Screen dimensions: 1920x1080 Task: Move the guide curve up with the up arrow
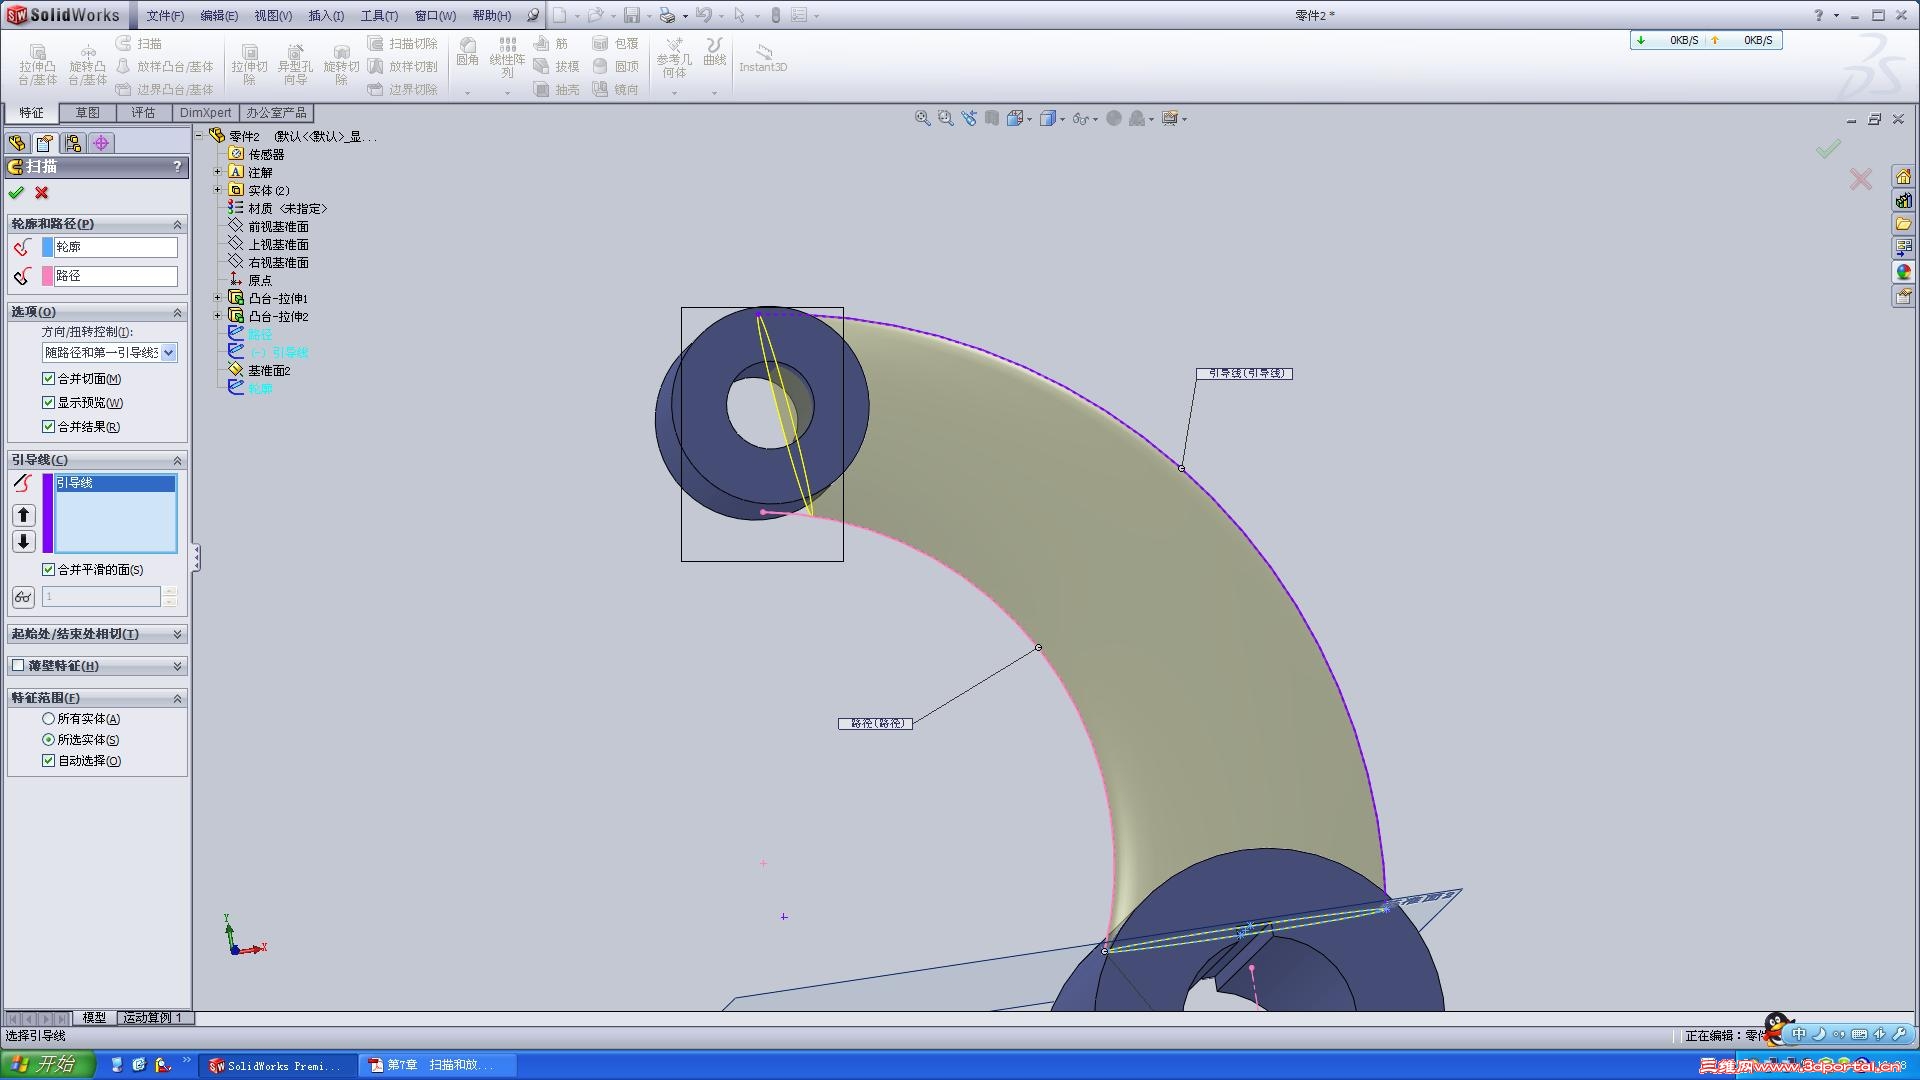coord(24,515)
